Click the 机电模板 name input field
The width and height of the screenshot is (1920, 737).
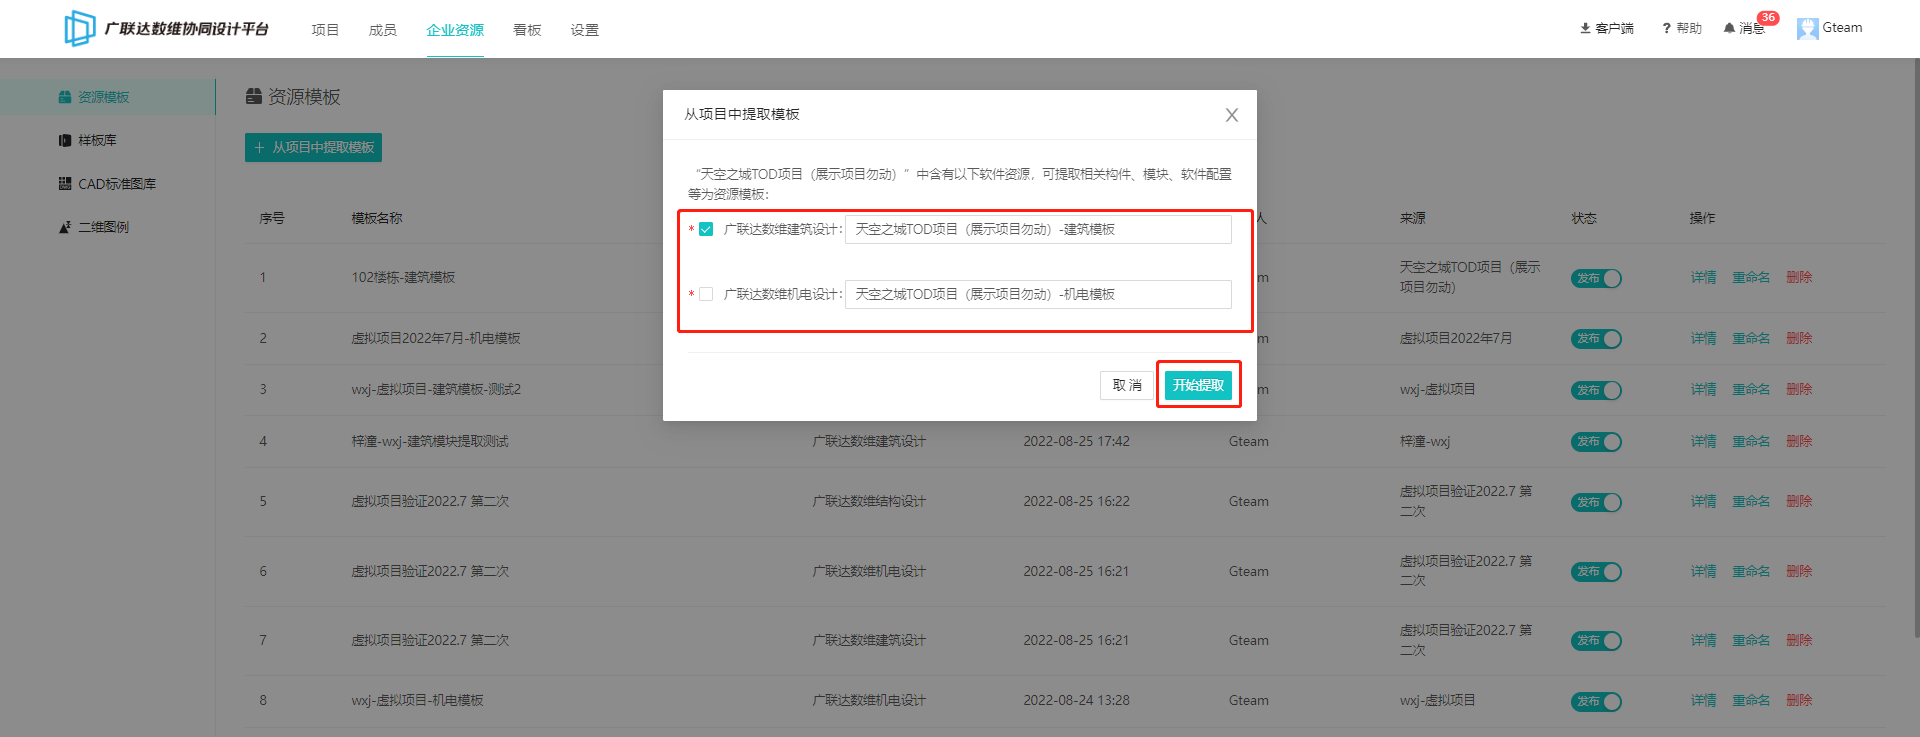(1038, 294)
